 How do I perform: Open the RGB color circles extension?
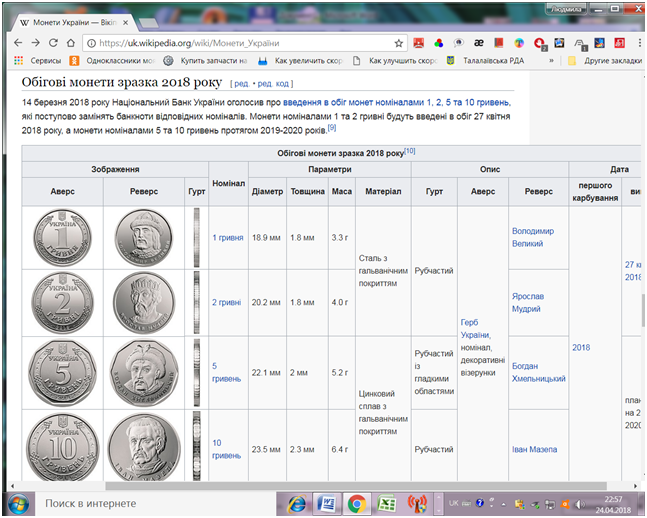439,43
